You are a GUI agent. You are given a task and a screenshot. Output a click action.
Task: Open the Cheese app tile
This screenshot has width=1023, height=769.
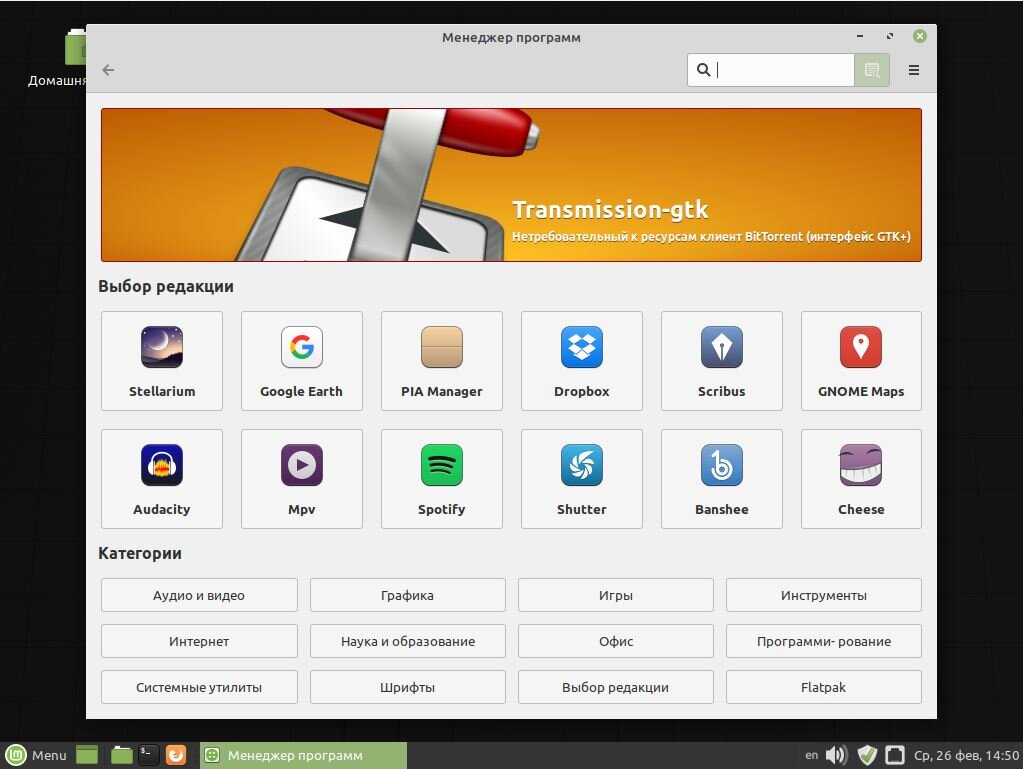tap(861, 479)
